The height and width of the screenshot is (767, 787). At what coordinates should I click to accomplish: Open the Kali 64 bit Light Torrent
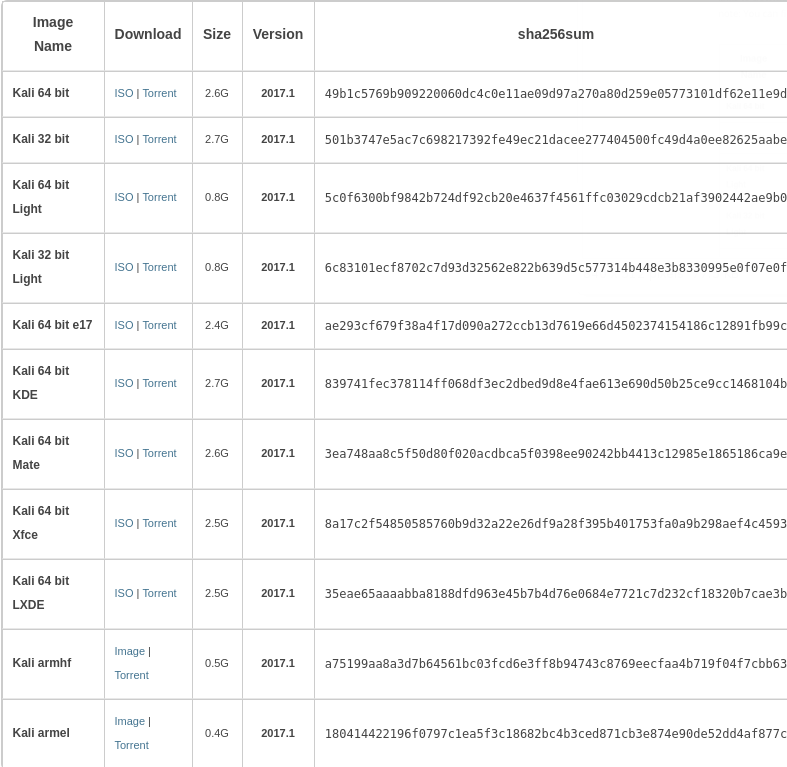160,197
